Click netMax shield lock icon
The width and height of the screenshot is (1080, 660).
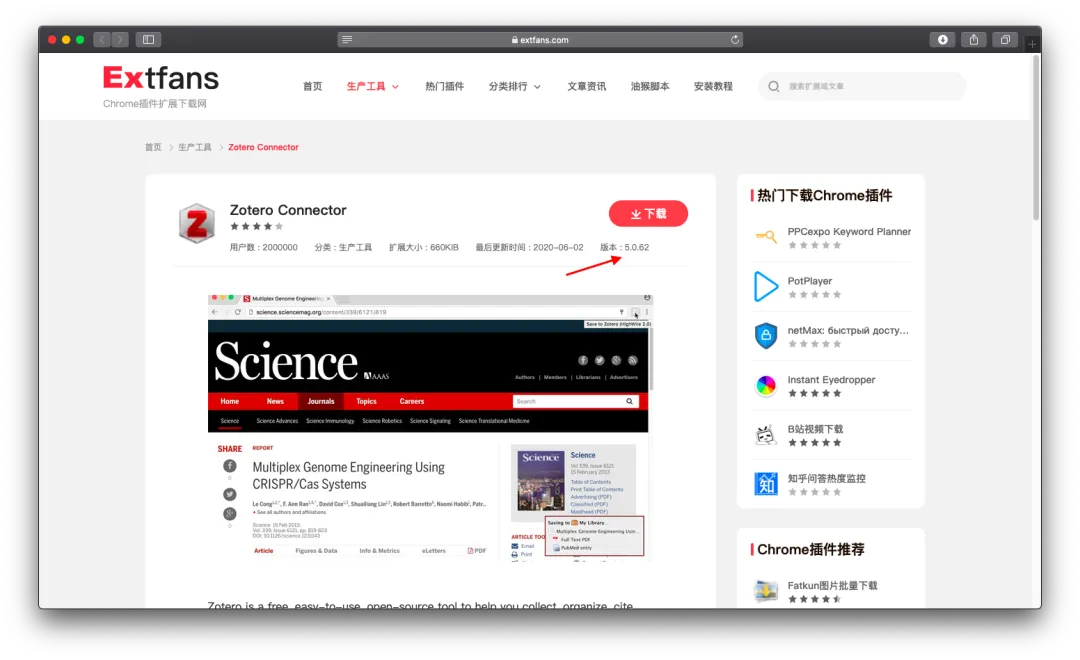click(765, 336)
